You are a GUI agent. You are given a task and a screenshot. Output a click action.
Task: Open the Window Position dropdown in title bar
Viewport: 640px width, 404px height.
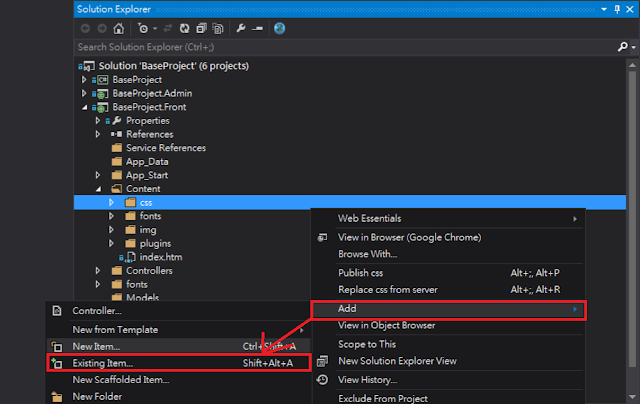pos(604,9)
